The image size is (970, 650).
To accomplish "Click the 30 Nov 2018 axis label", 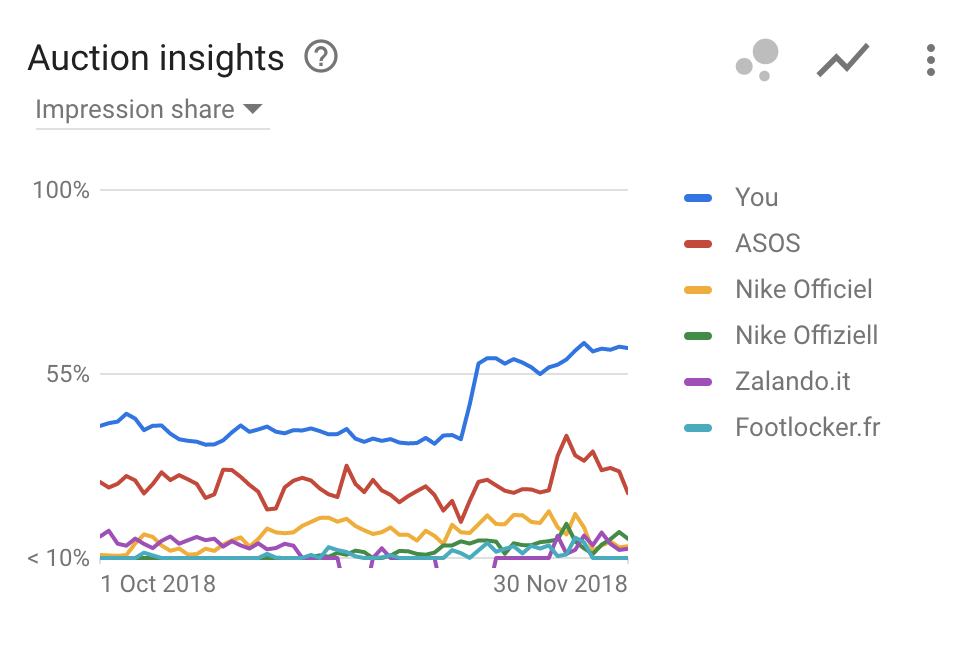I will coord(560,584).
